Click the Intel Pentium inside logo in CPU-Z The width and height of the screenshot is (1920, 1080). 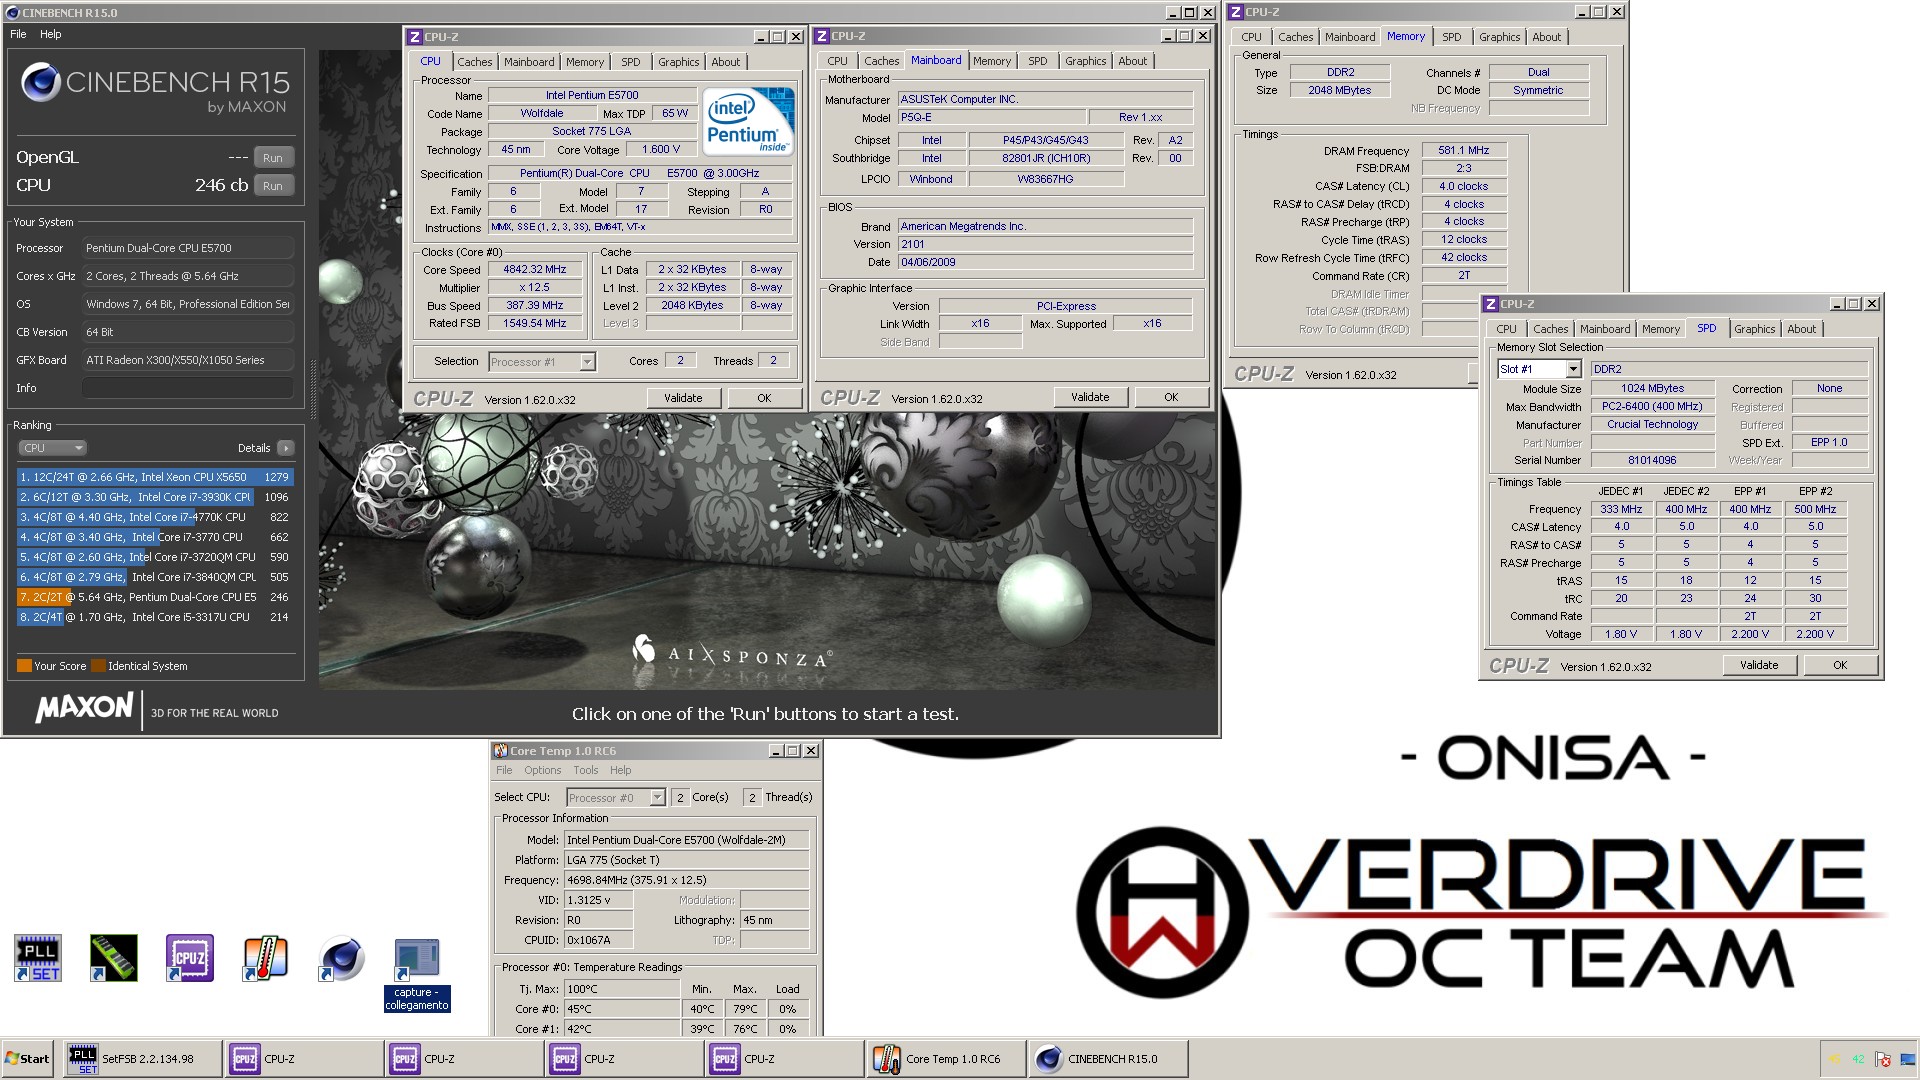(748, 121)
